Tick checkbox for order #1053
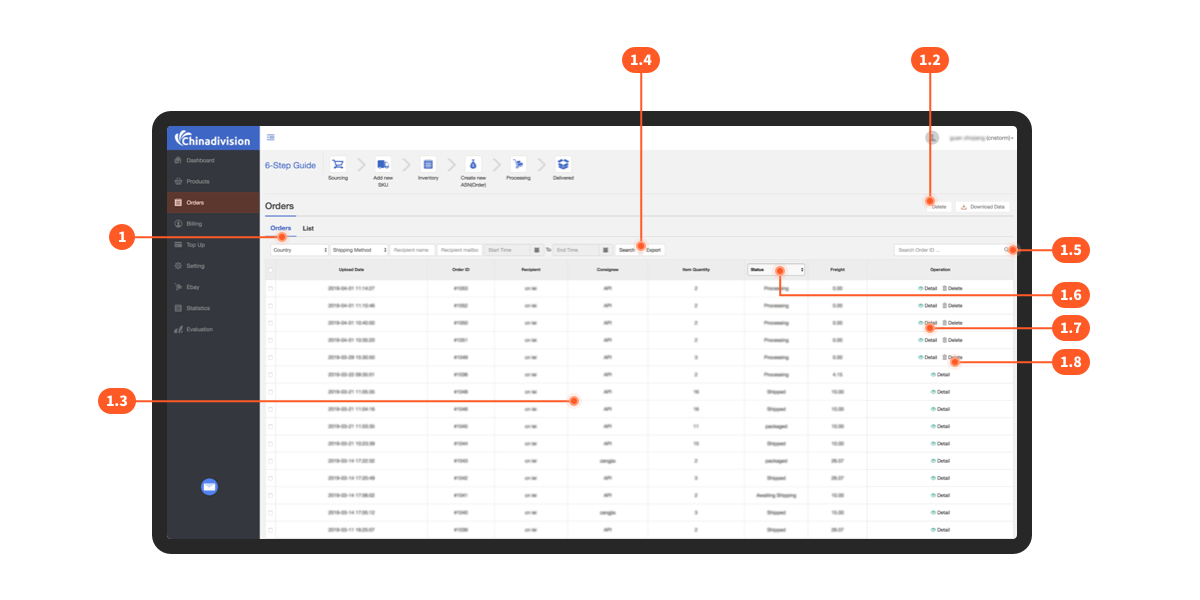 (270, 288)
